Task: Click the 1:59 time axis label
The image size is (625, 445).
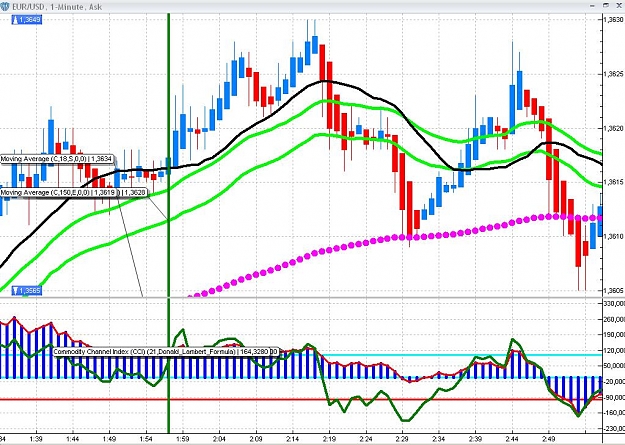Action: (x=183, y=439)
